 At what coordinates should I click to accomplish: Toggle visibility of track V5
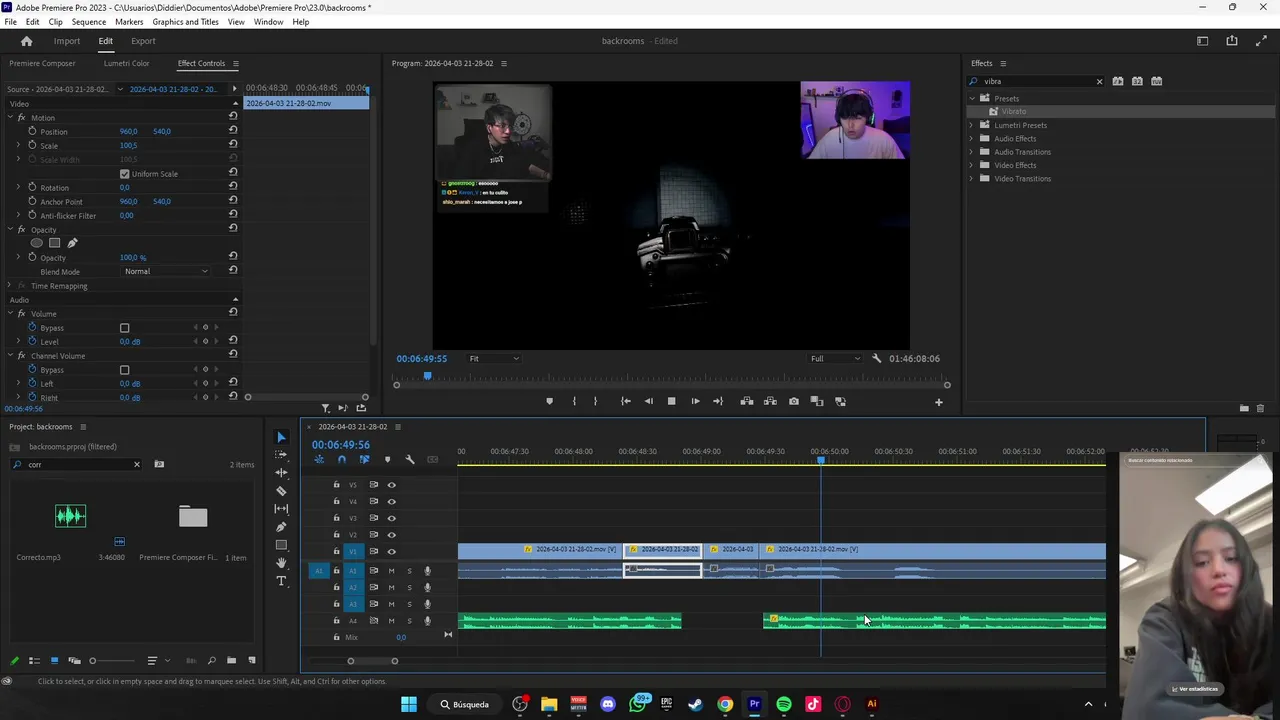391,485
